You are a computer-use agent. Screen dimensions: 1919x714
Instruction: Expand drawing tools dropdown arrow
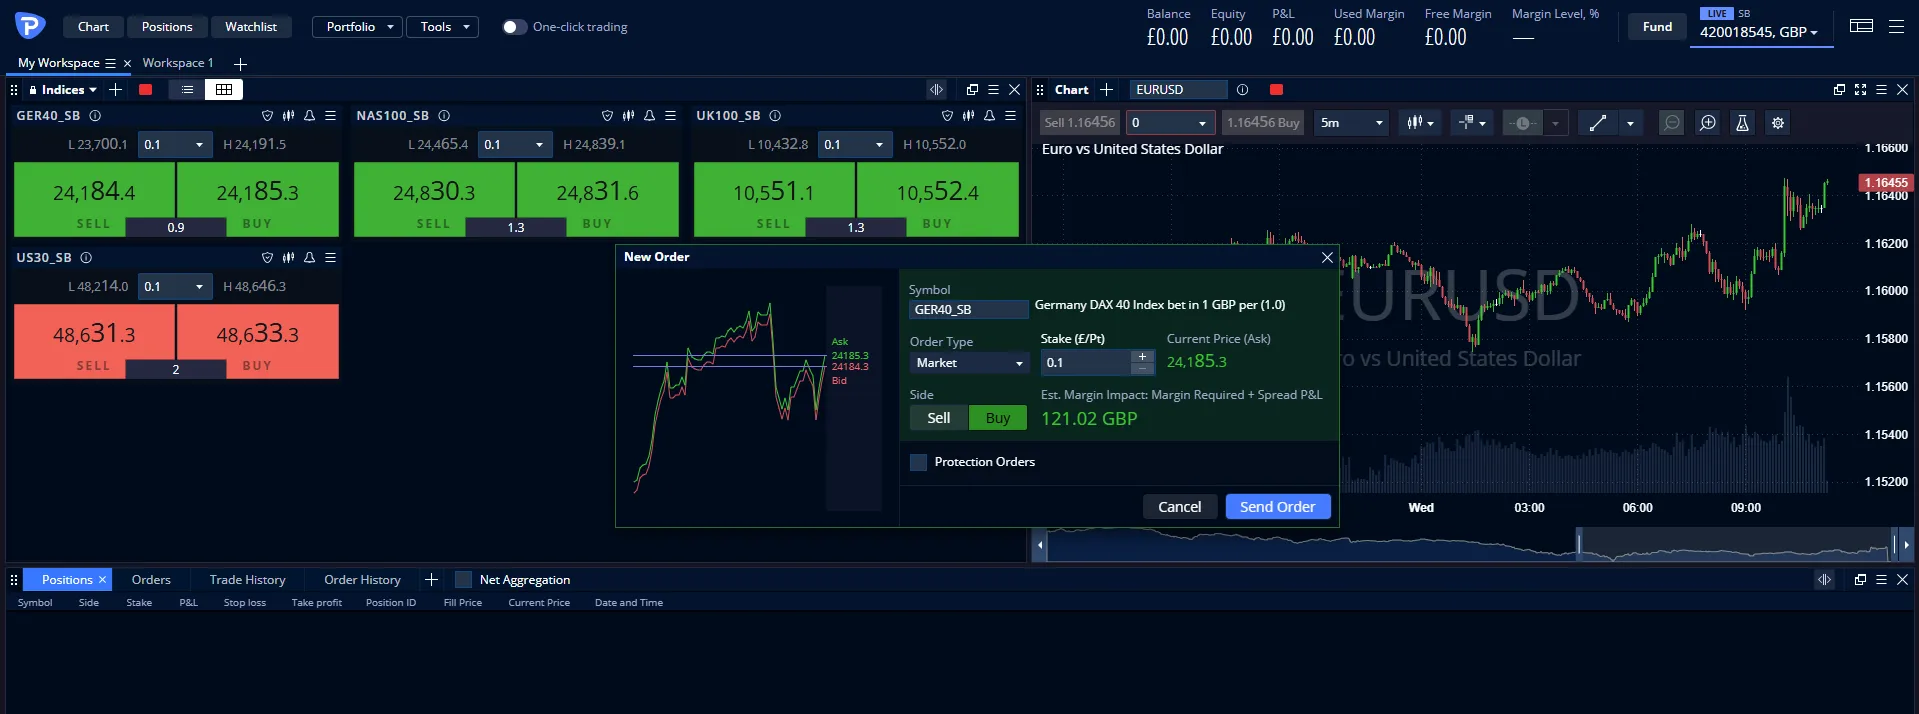pos(1630,123)
